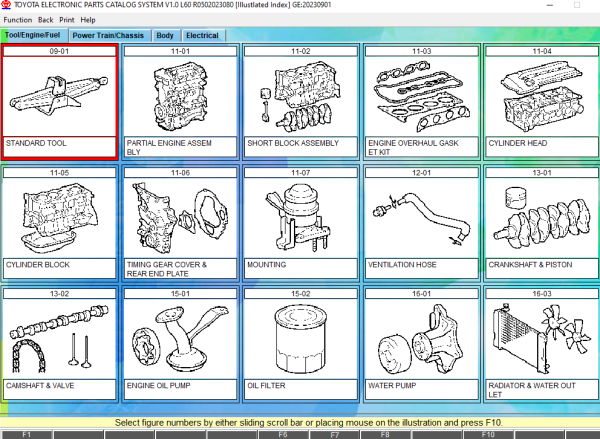Click the SHORT BLOCK ASSEMBLY caption
The height and width of the screenshot is (439, 600).
(301, 147)
